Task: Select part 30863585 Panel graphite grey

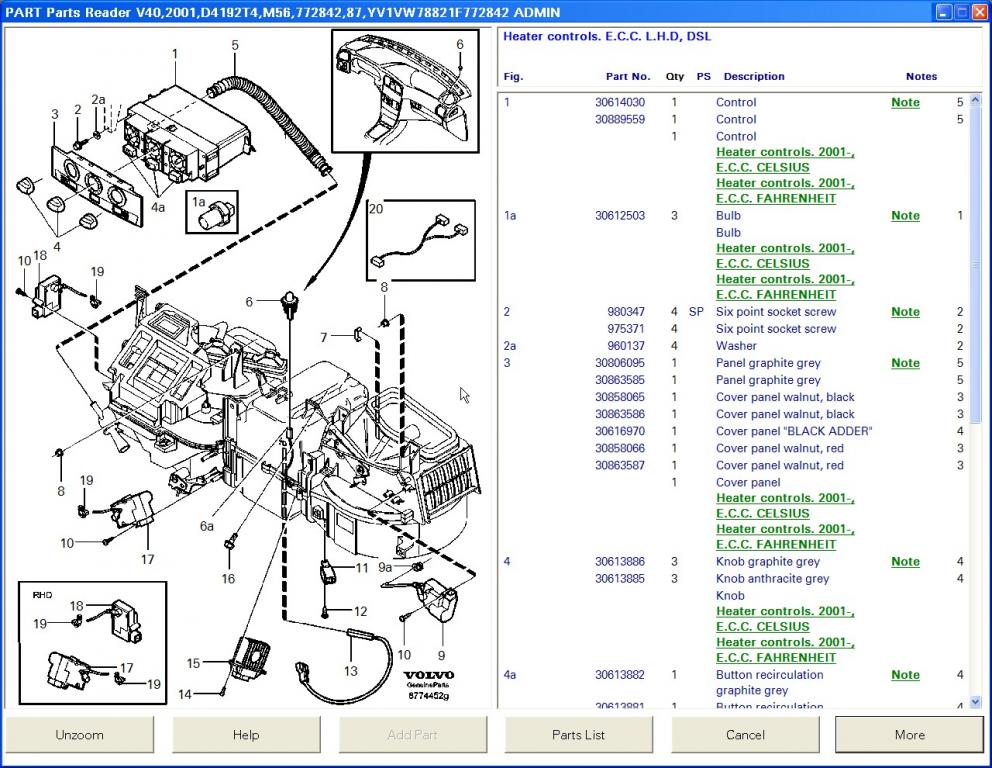Action: 734,380
